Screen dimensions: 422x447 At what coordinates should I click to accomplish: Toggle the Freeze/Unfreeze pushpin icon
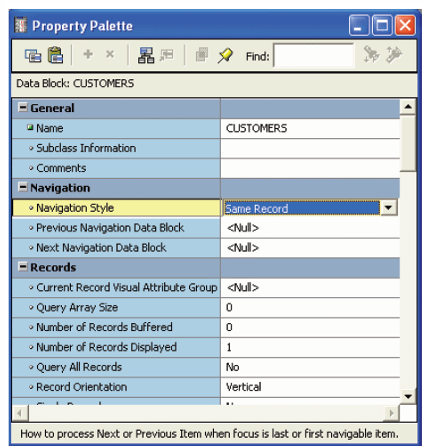coord(225,55)
